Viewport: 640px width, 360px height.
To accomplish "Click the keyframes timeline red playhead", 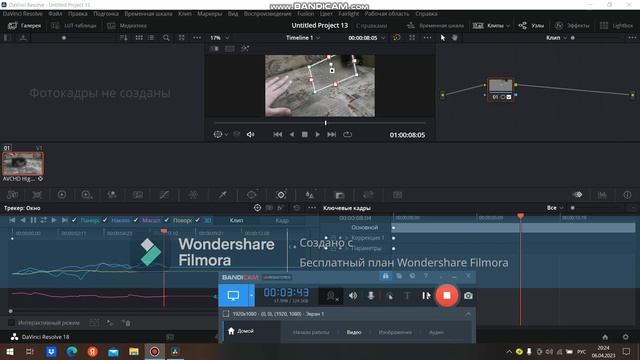I will click(520, 216).
